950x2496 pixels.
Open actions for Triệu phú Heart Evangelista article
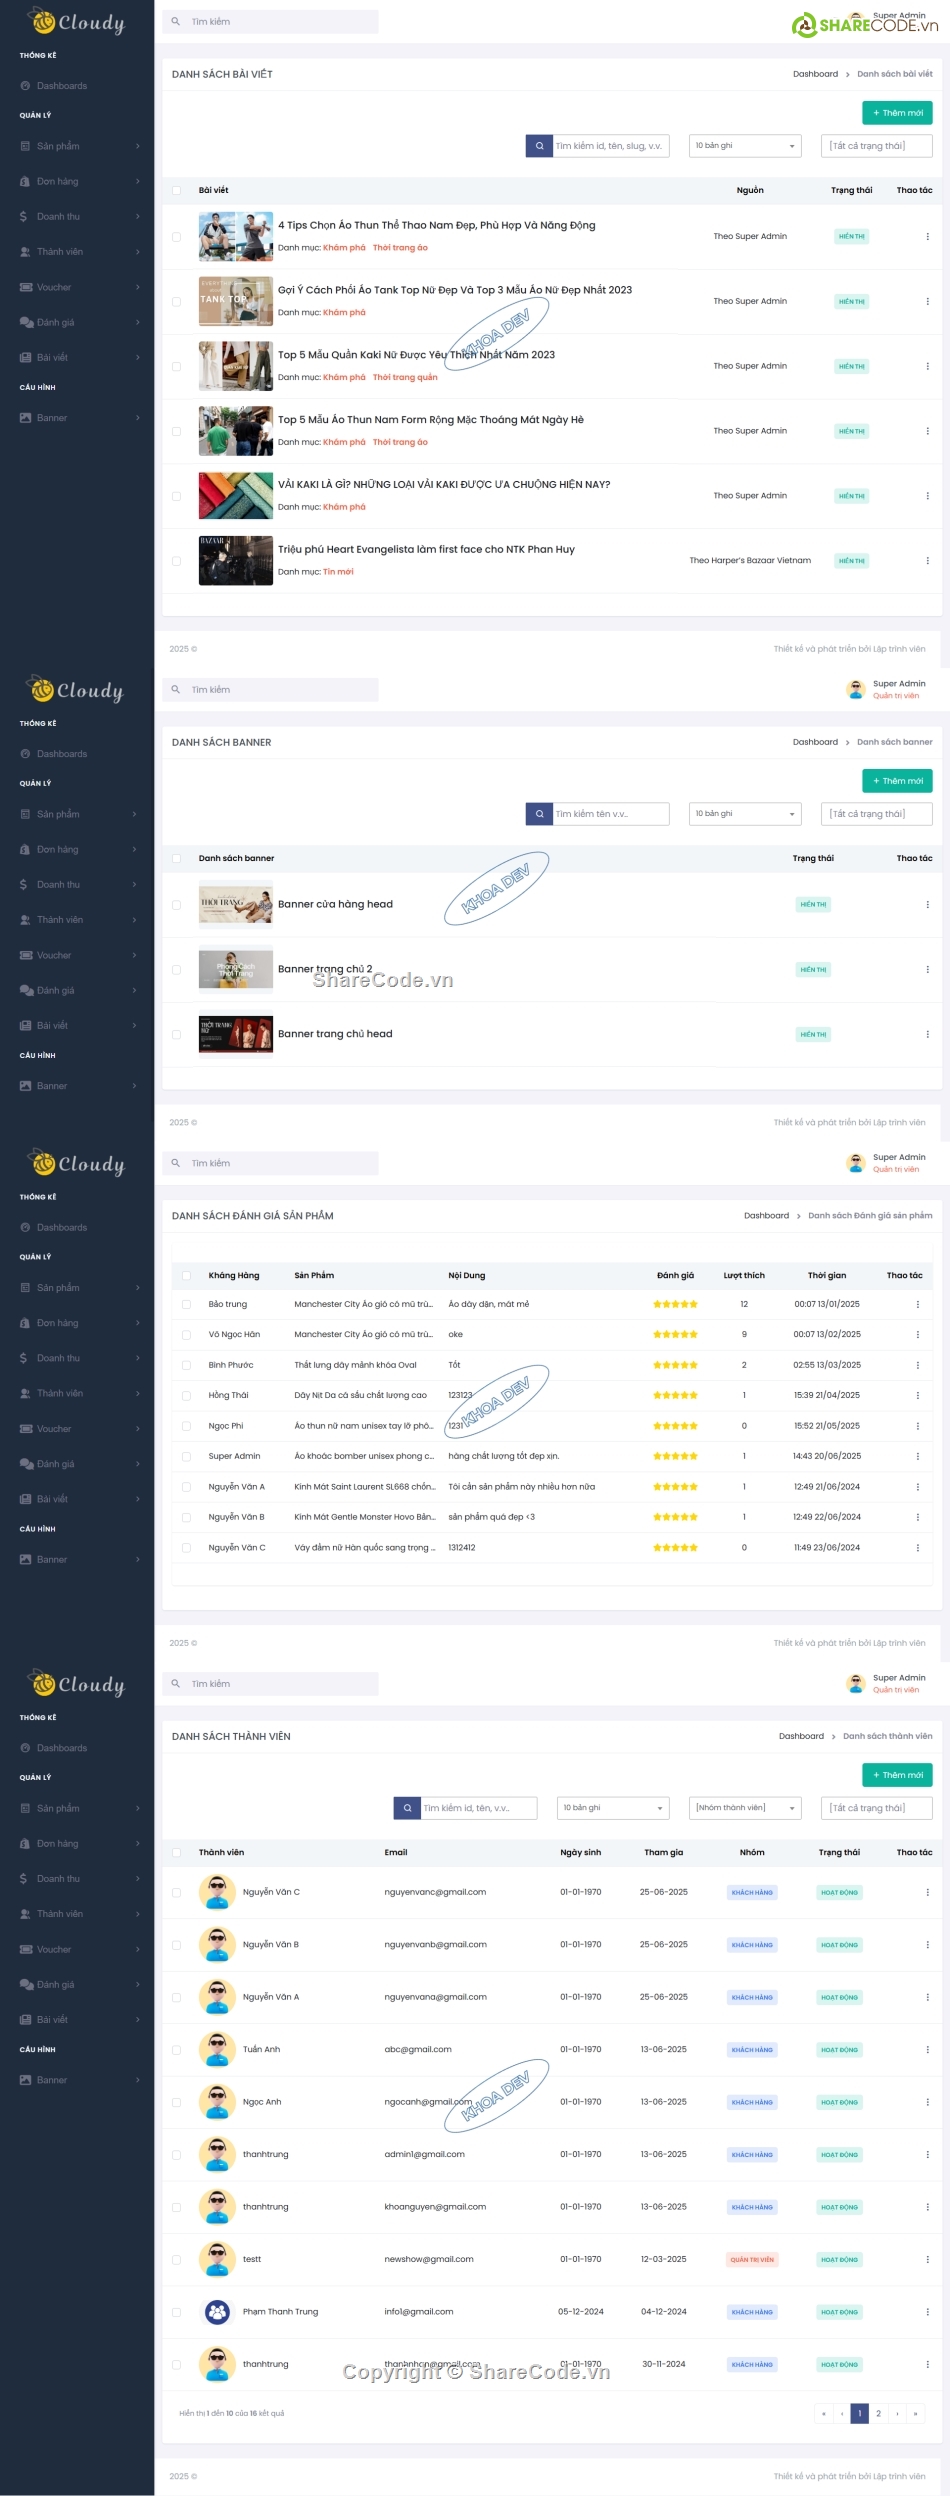tap(927, 561)
